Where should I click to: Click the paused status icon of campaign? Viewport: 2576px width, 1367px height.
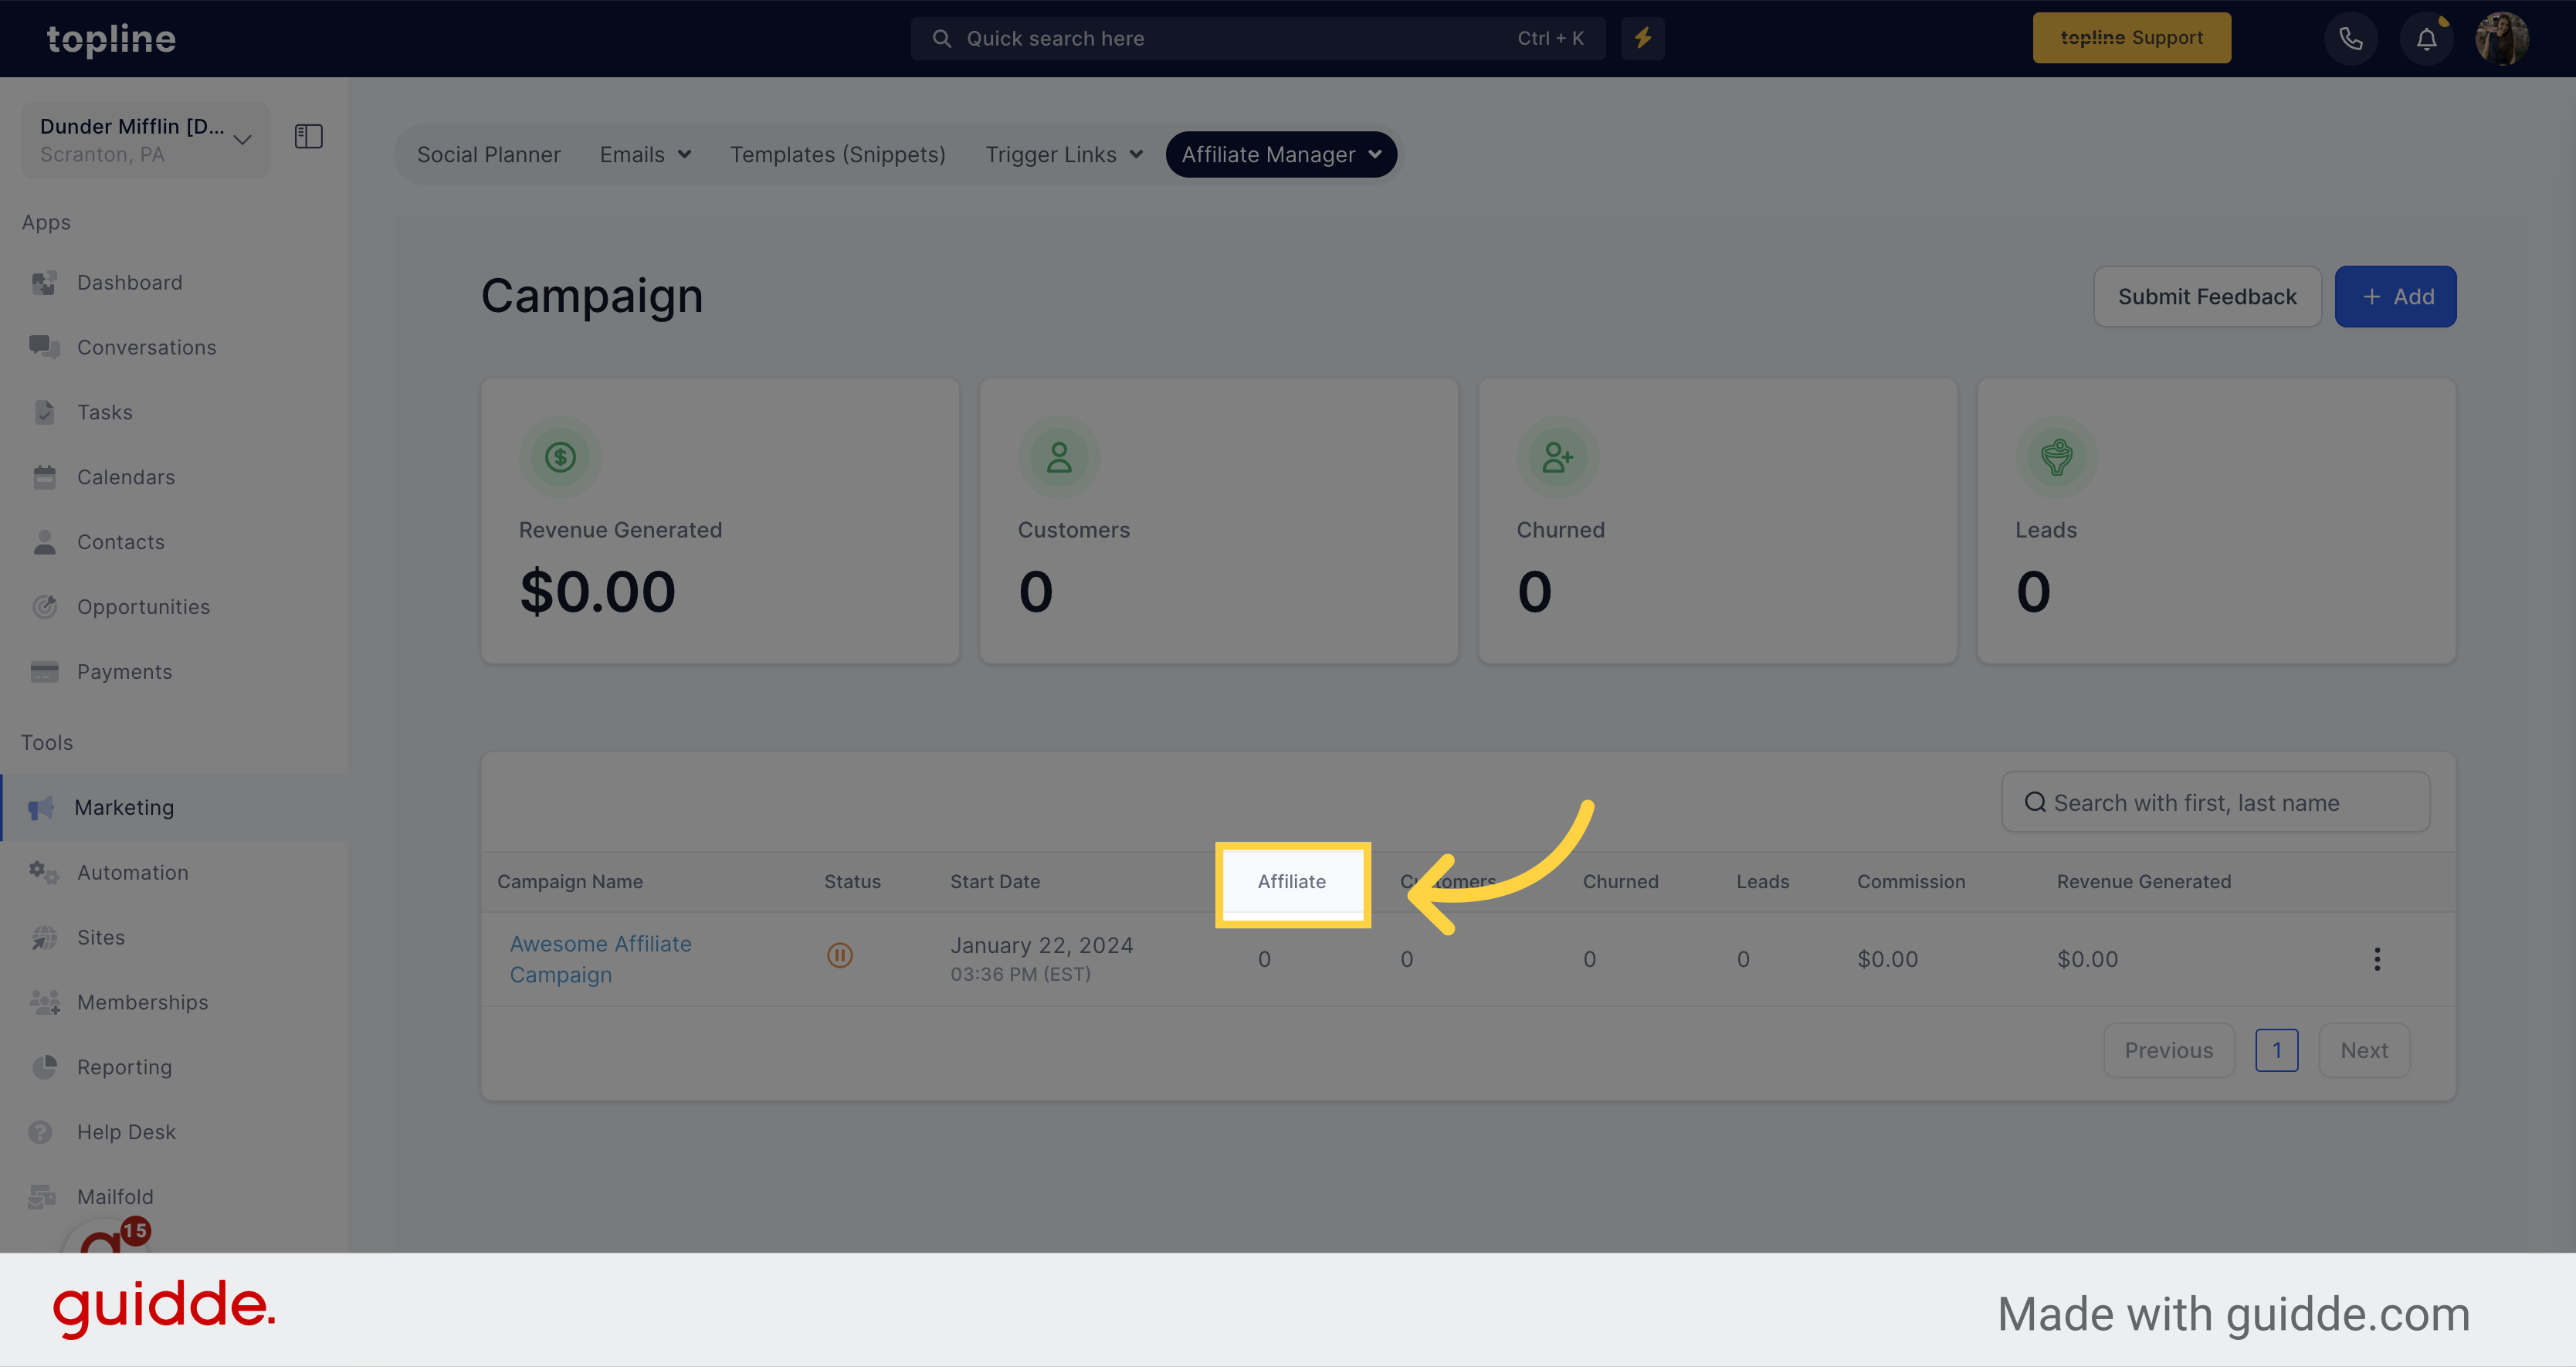pyautogui.click(x=839, y=955)
